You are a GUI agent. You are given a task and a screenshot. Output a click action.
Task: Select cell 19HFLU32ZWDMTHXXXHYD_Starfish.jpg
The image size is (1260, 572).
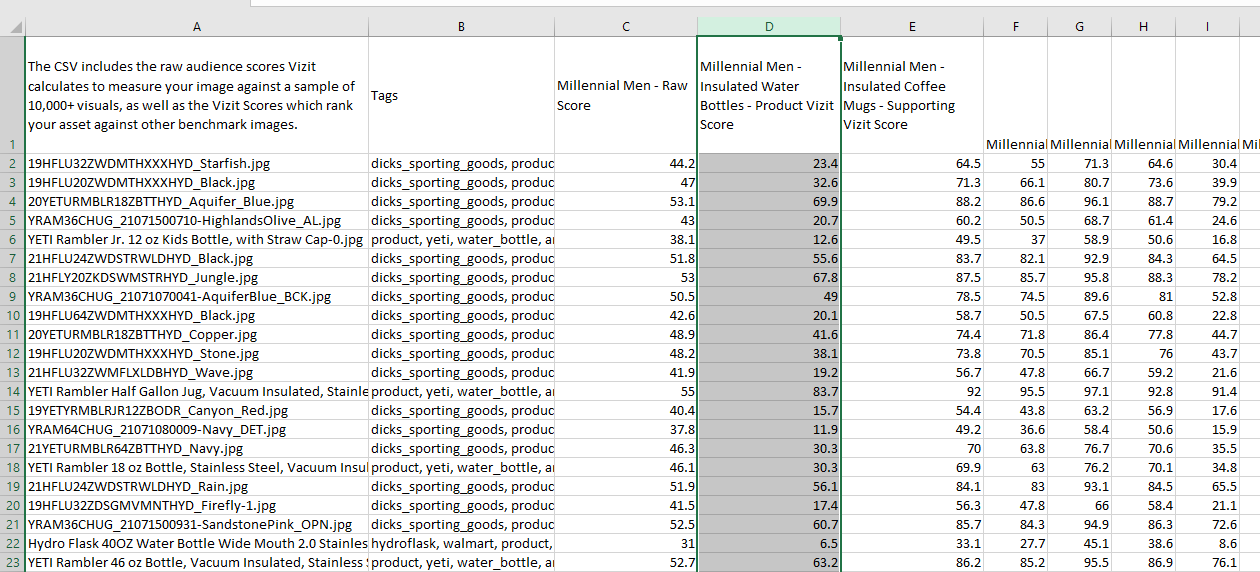tap(196, 163)
